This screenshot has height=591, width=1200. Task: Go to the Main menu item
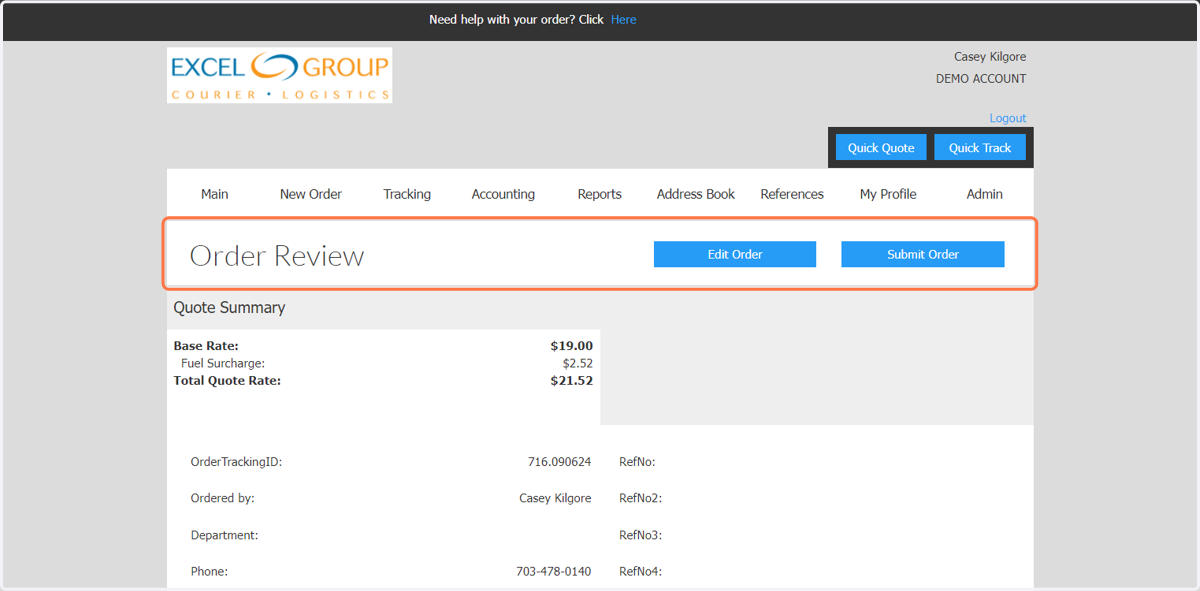pyautogui.click(x=214, y=194)
